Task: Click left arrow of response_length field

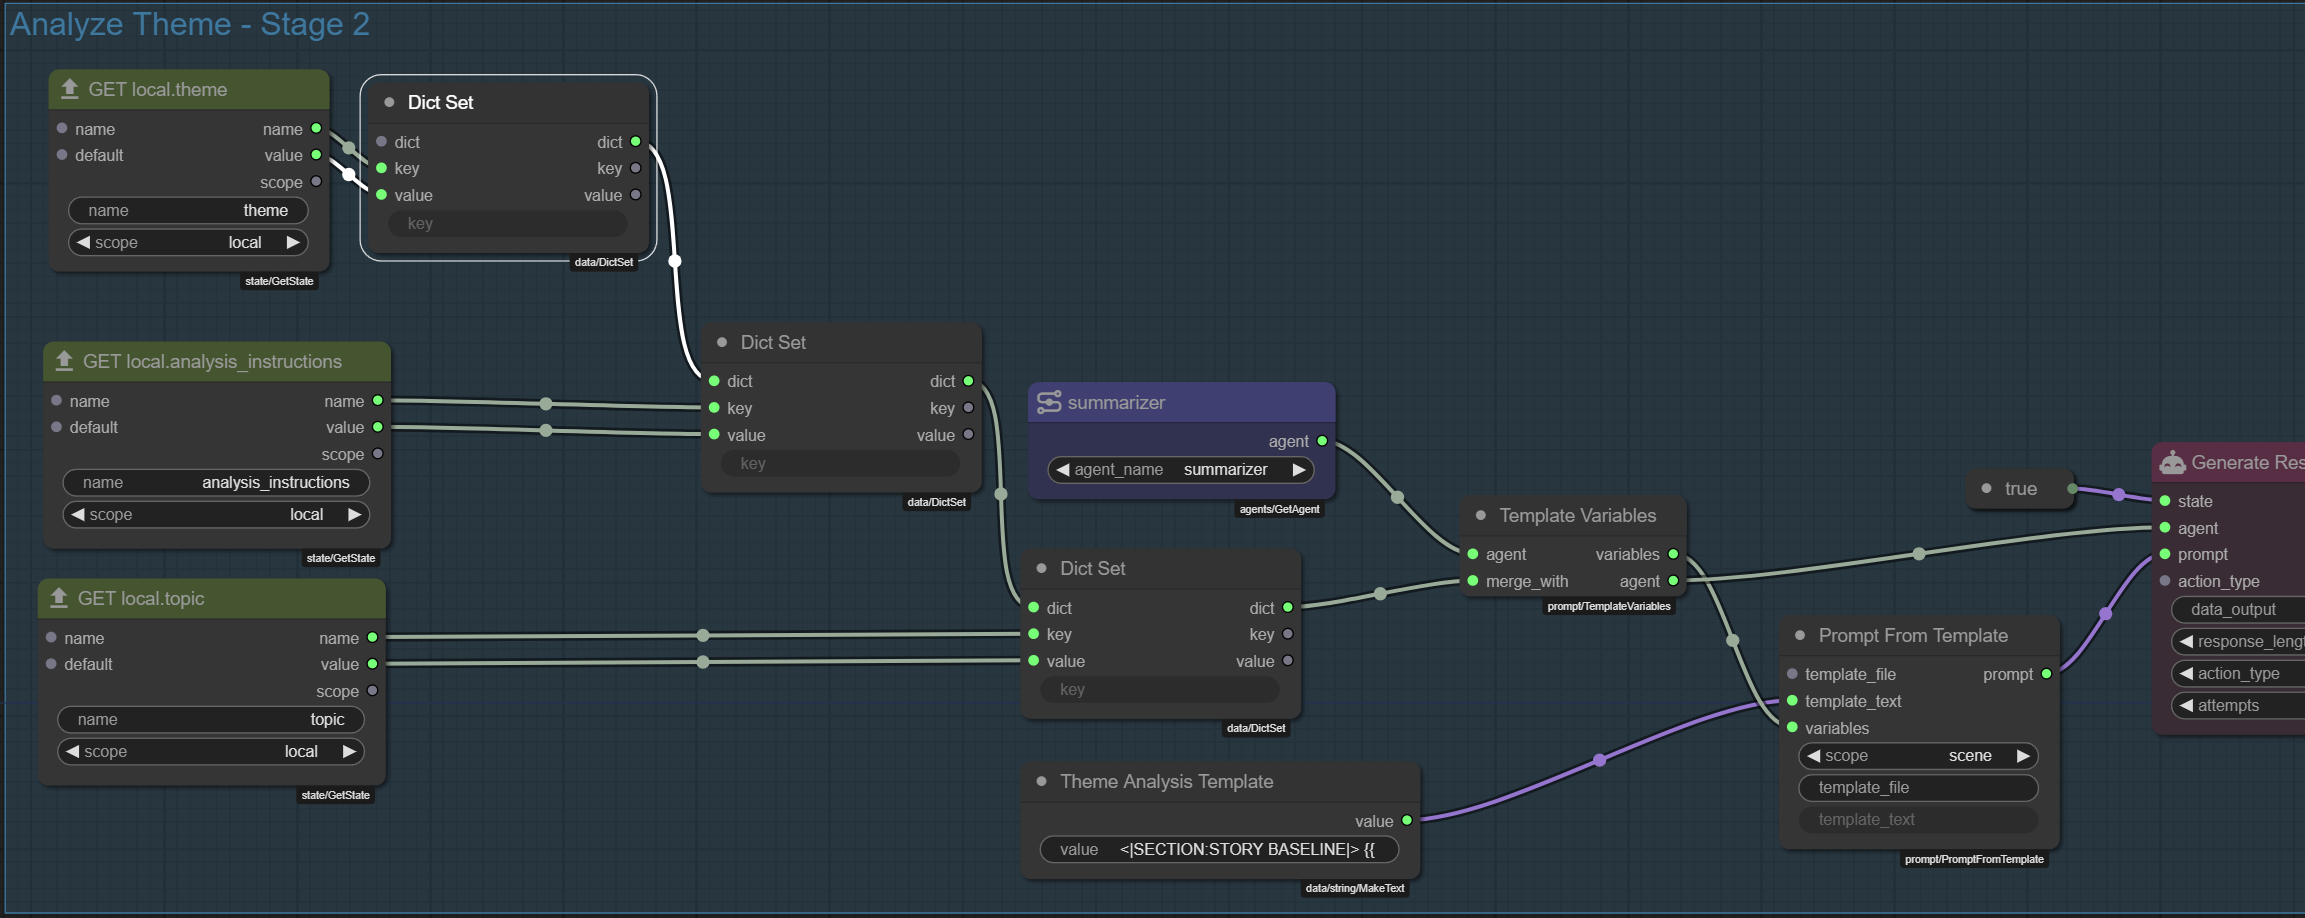Action: pos(2186,641)
